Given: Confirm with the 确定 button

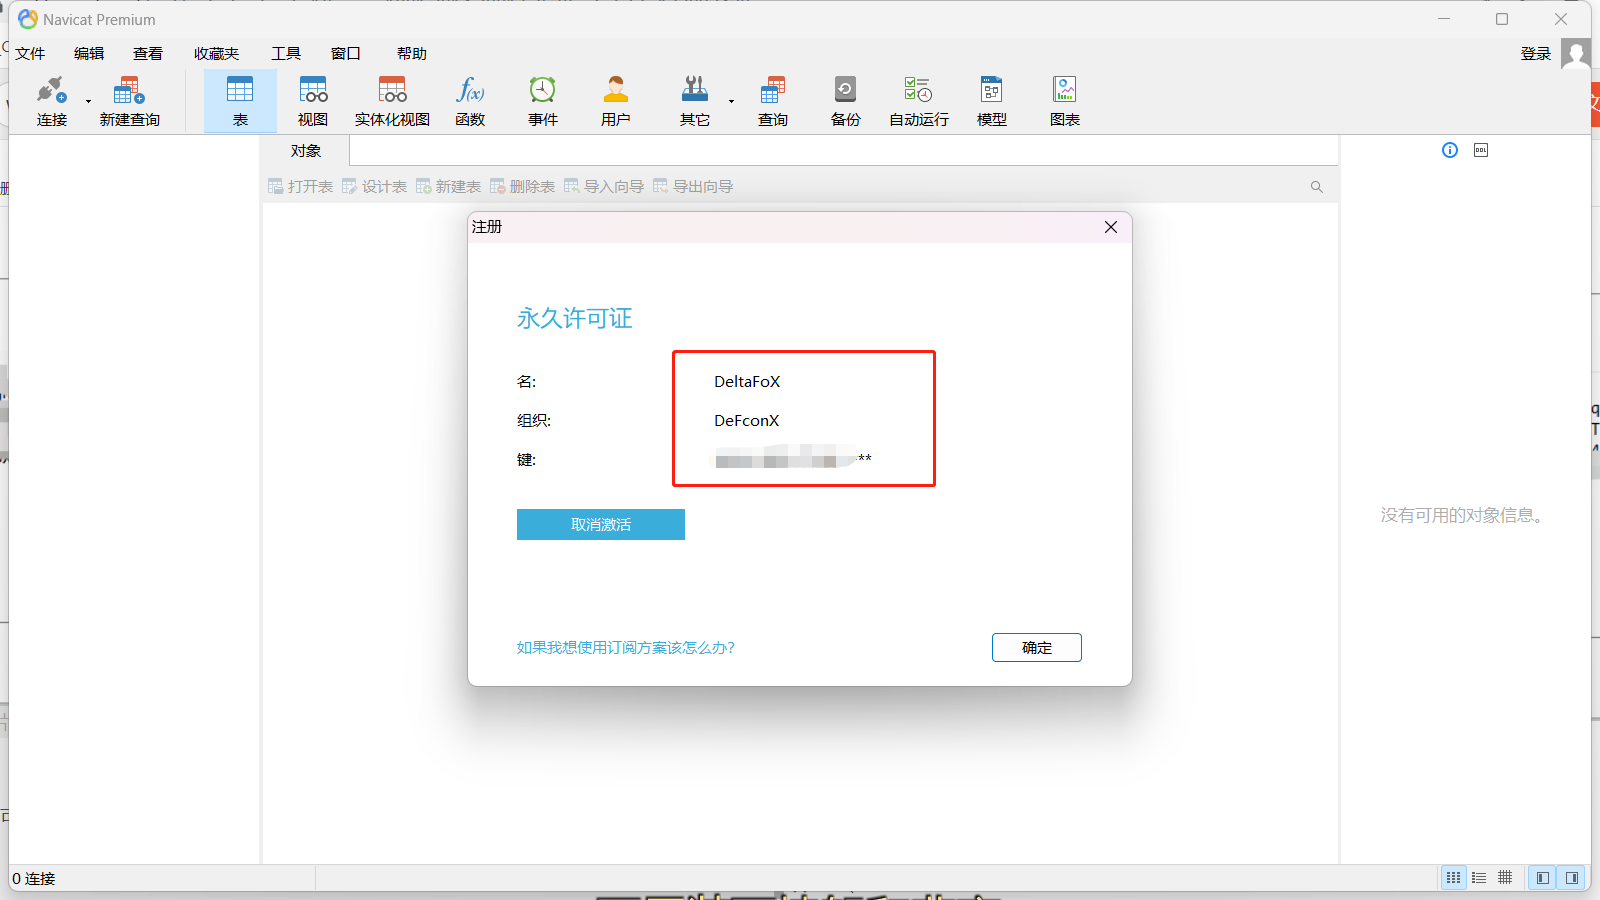Looking at the screenshot, I should click(x=1037, y=648).
